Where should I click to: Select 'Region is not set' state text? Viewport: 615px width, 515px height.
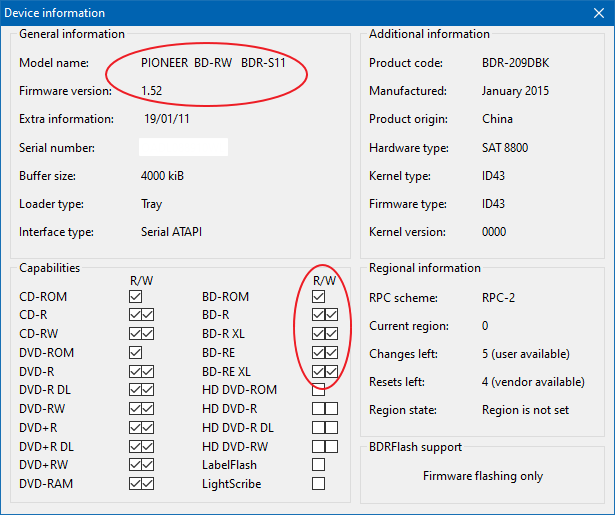[x=525, y=410]
